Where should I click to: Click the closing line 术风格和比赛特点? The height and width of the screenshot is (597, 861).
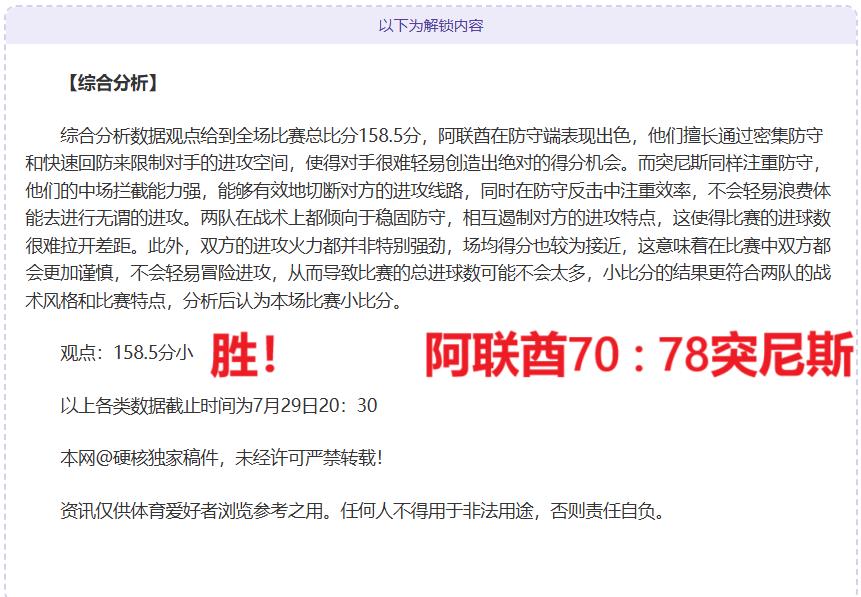click(x=214, y=300)
